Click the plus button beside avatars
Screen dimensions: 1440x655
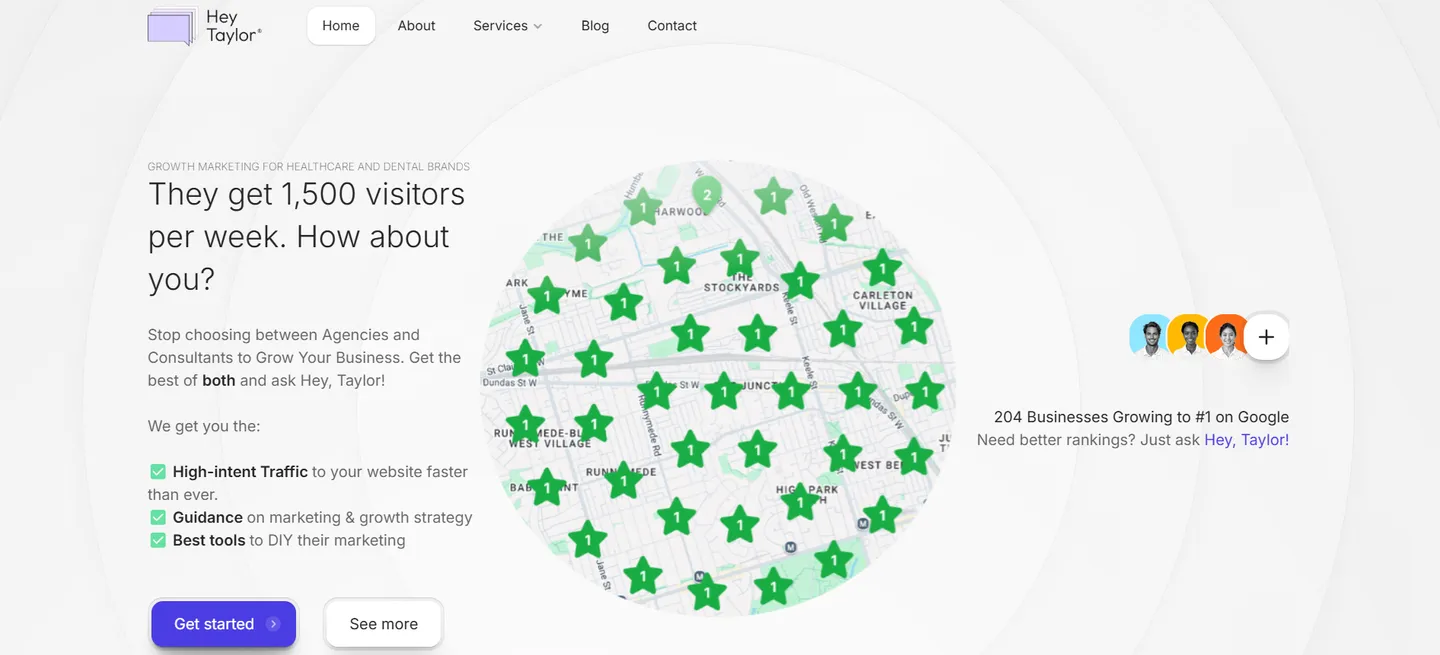pyautogui.click(x=1266, y=337)
